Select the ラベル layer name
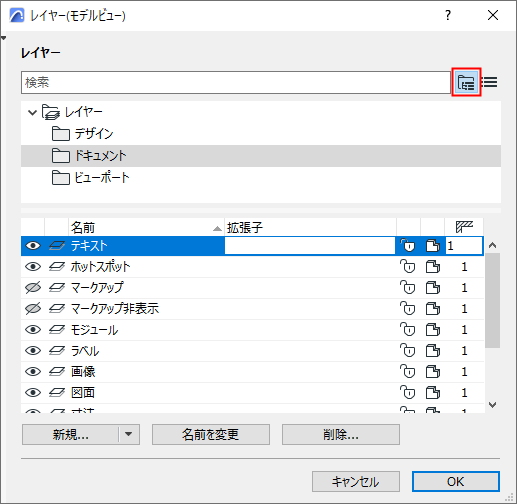This screenshot has width=517, height=504. tap(85, 351)
